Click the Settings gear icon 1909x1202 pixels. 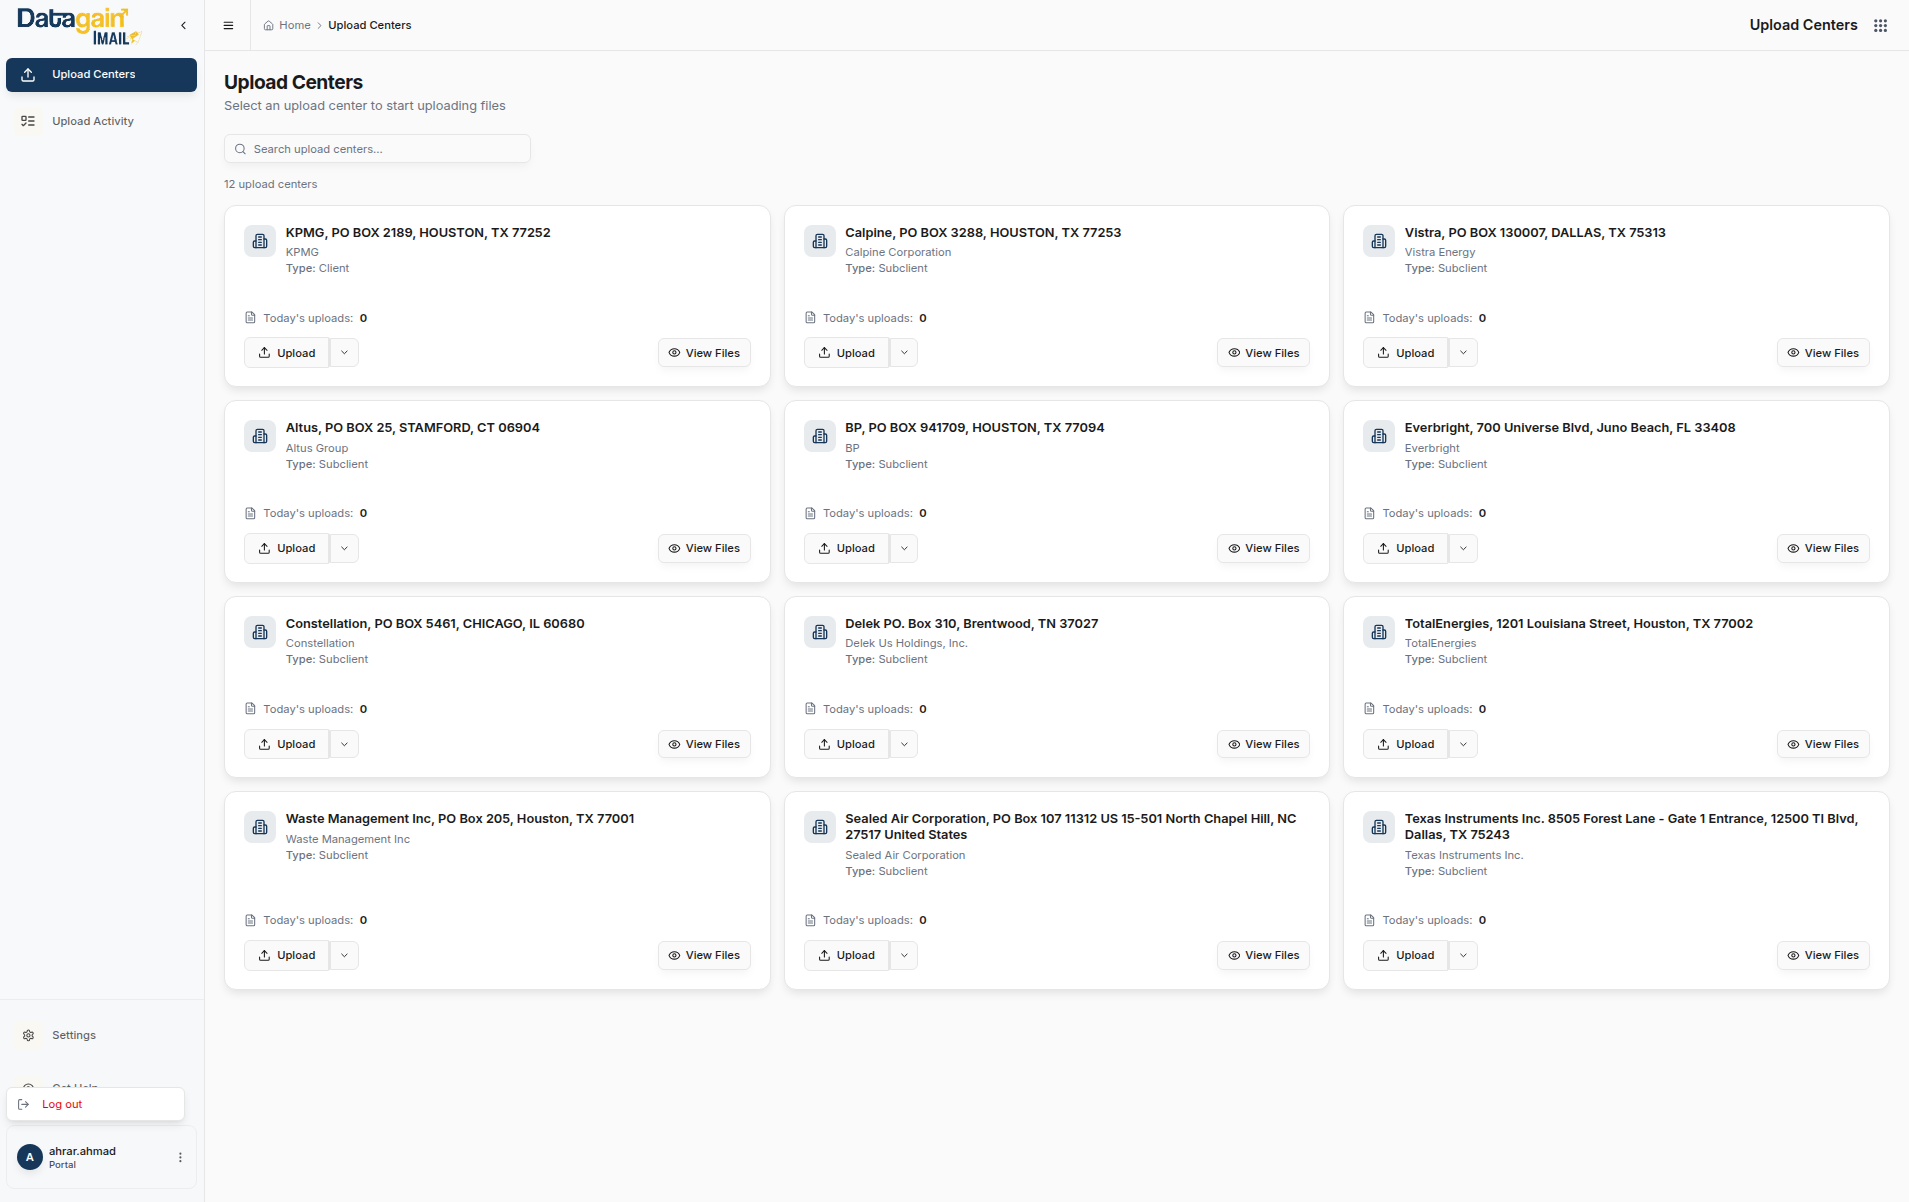[28, 1035]
